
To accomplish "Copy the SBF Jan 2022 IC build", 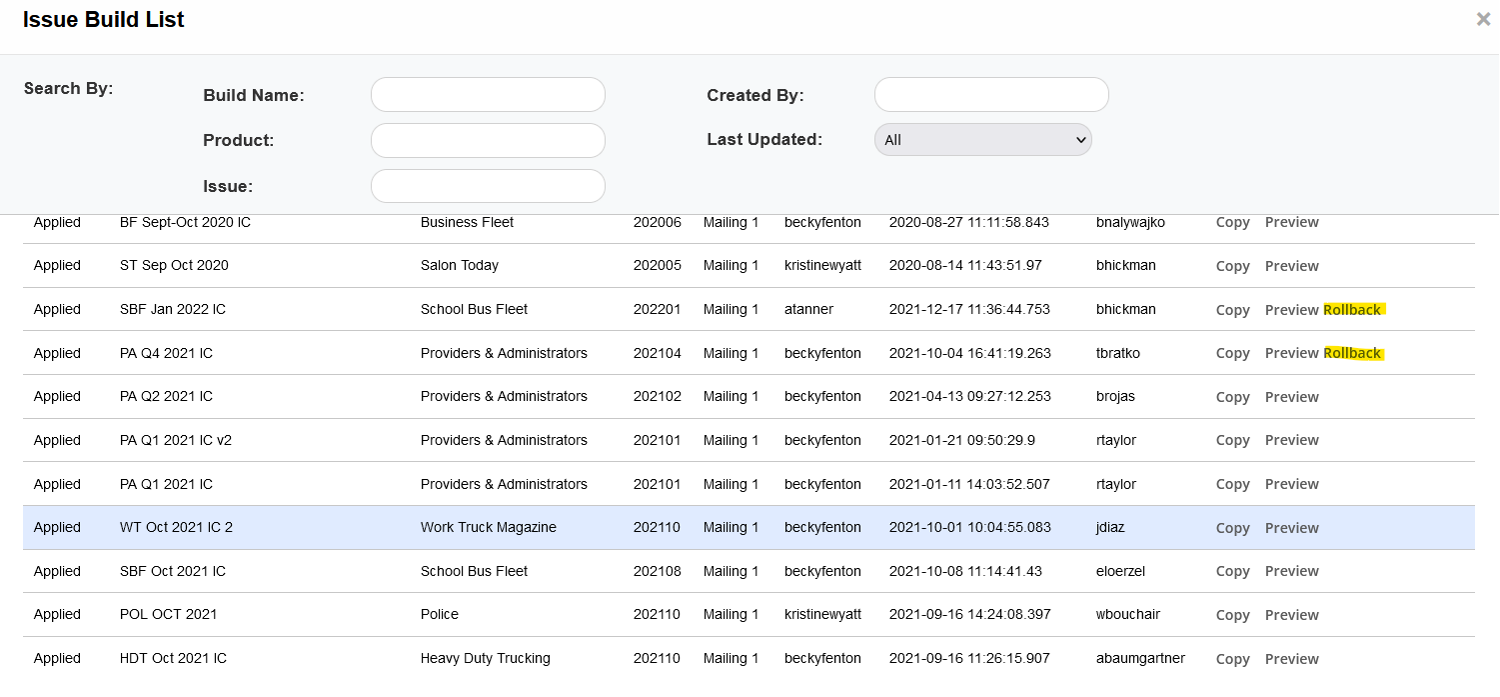I will point(1232,310).
